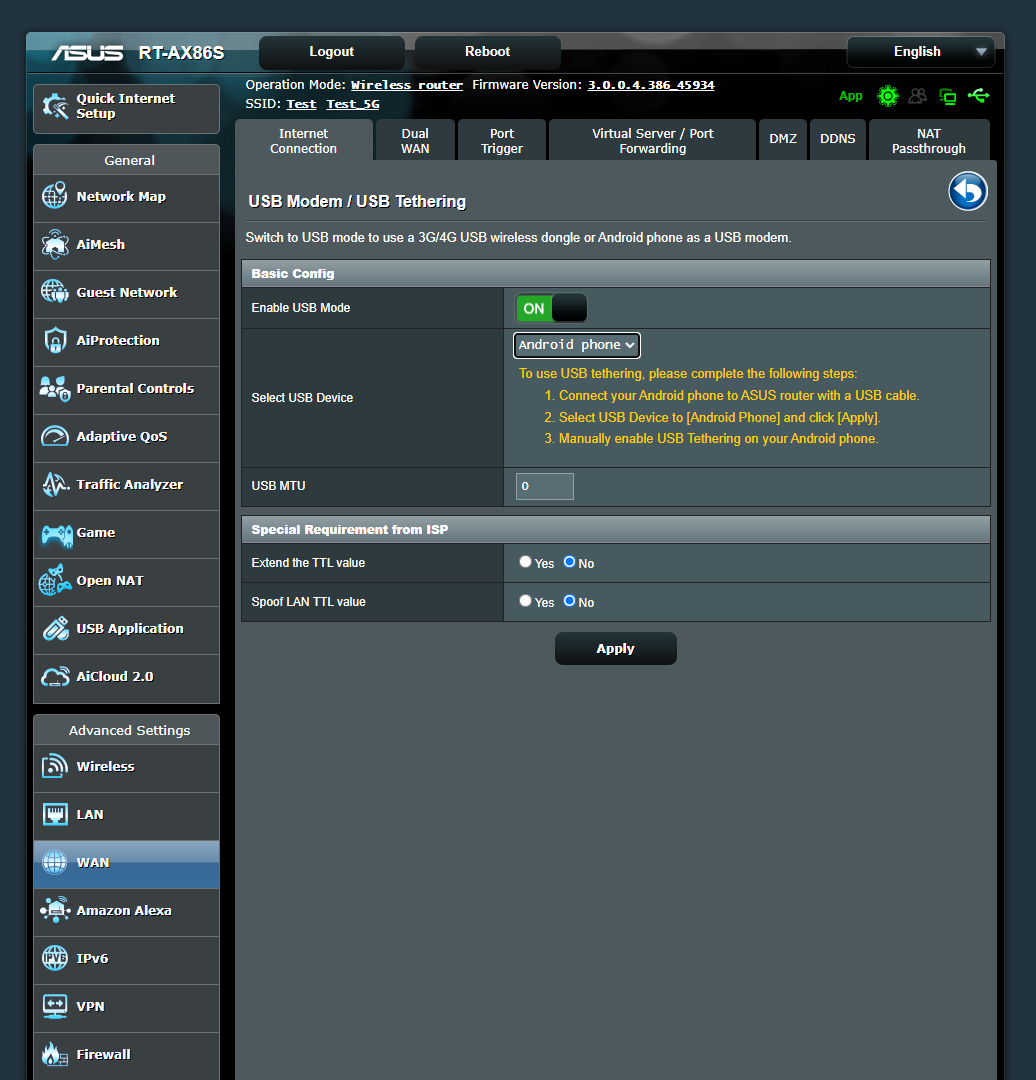Open the DDNS tab
Viewport: 1036px width, 1080px height.
click(838, 139)
